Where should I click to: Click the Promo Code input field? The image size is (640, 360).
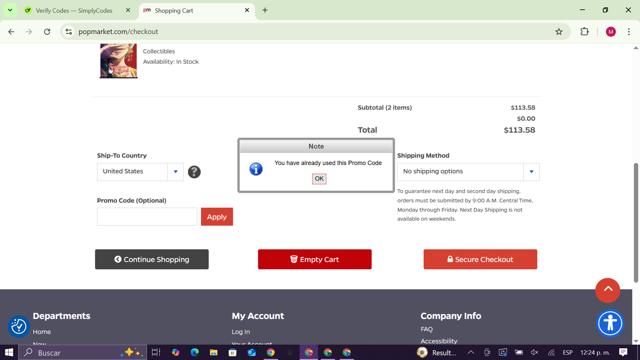pyautogui.click(x=147, y=216)
